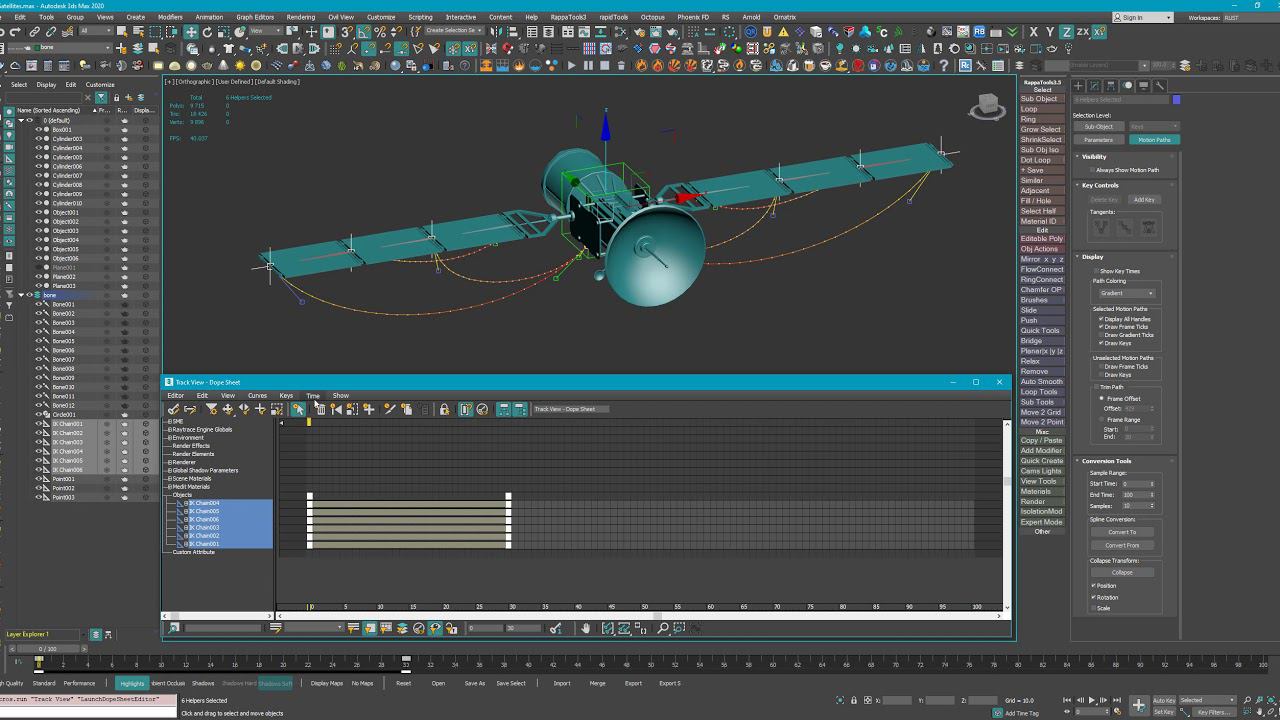
Task: Click the Zoom magnifier in Track View
Action: pos(663,628)
